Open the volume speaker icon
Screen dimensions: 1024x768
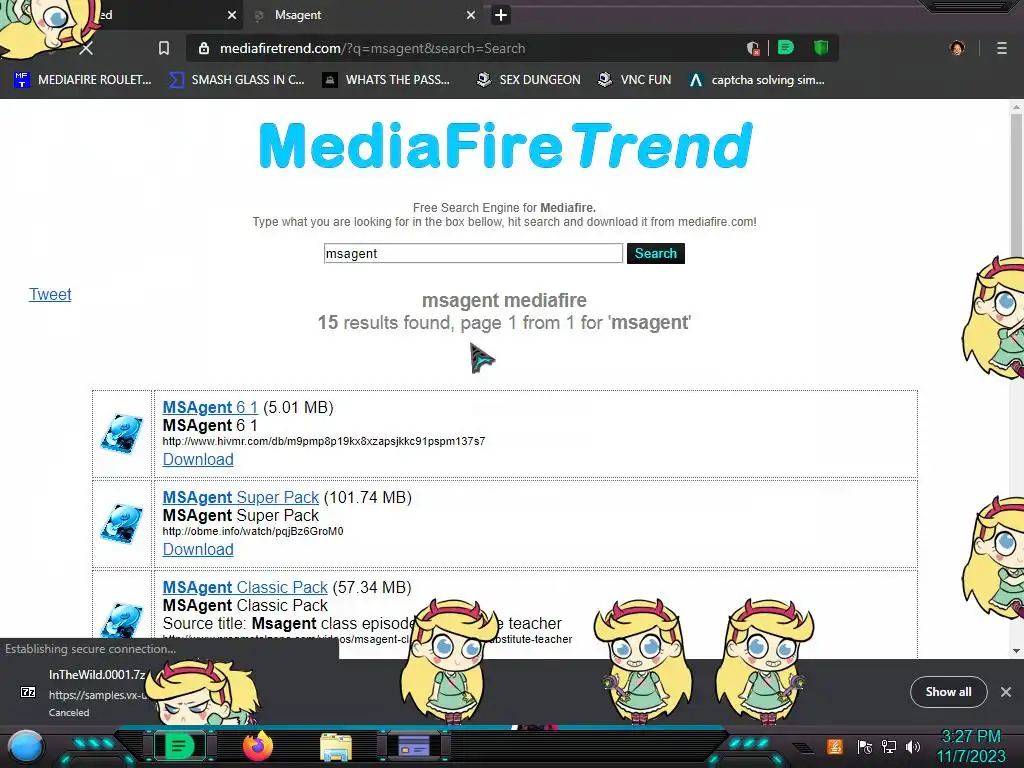(x=913, y=747)
